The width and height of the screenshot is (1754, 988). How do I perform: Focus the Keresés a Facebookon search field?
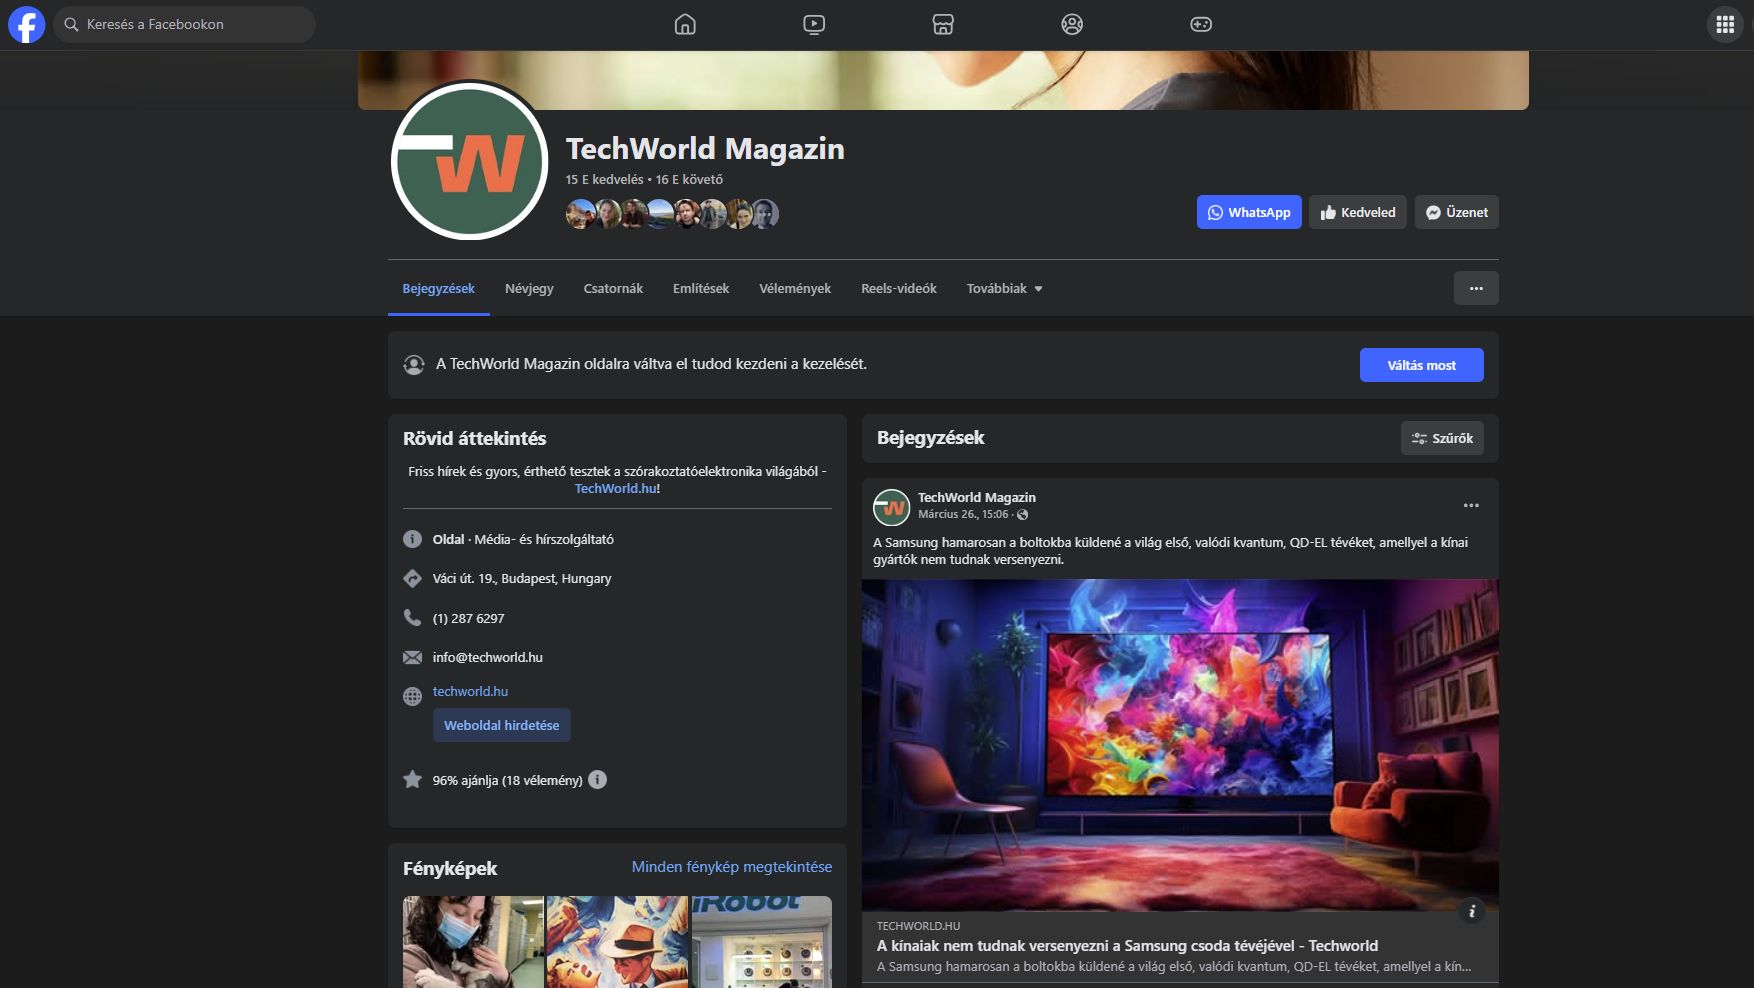pos(185,24)
